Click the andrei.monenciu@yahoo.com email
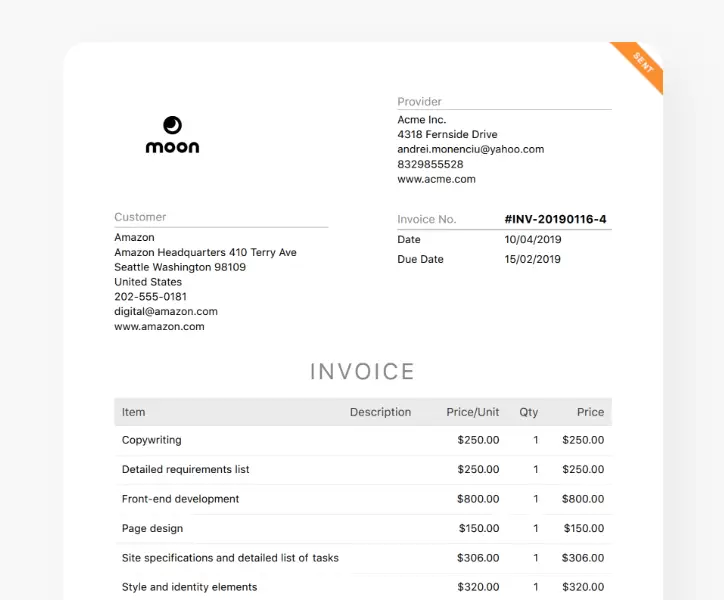 point(471,149)
